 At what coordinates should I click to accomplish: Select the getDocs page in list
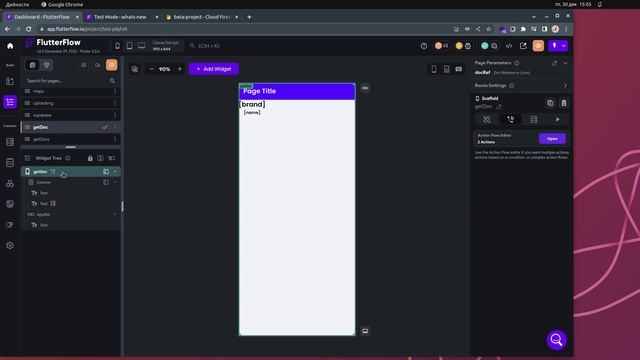click(70, 139)
